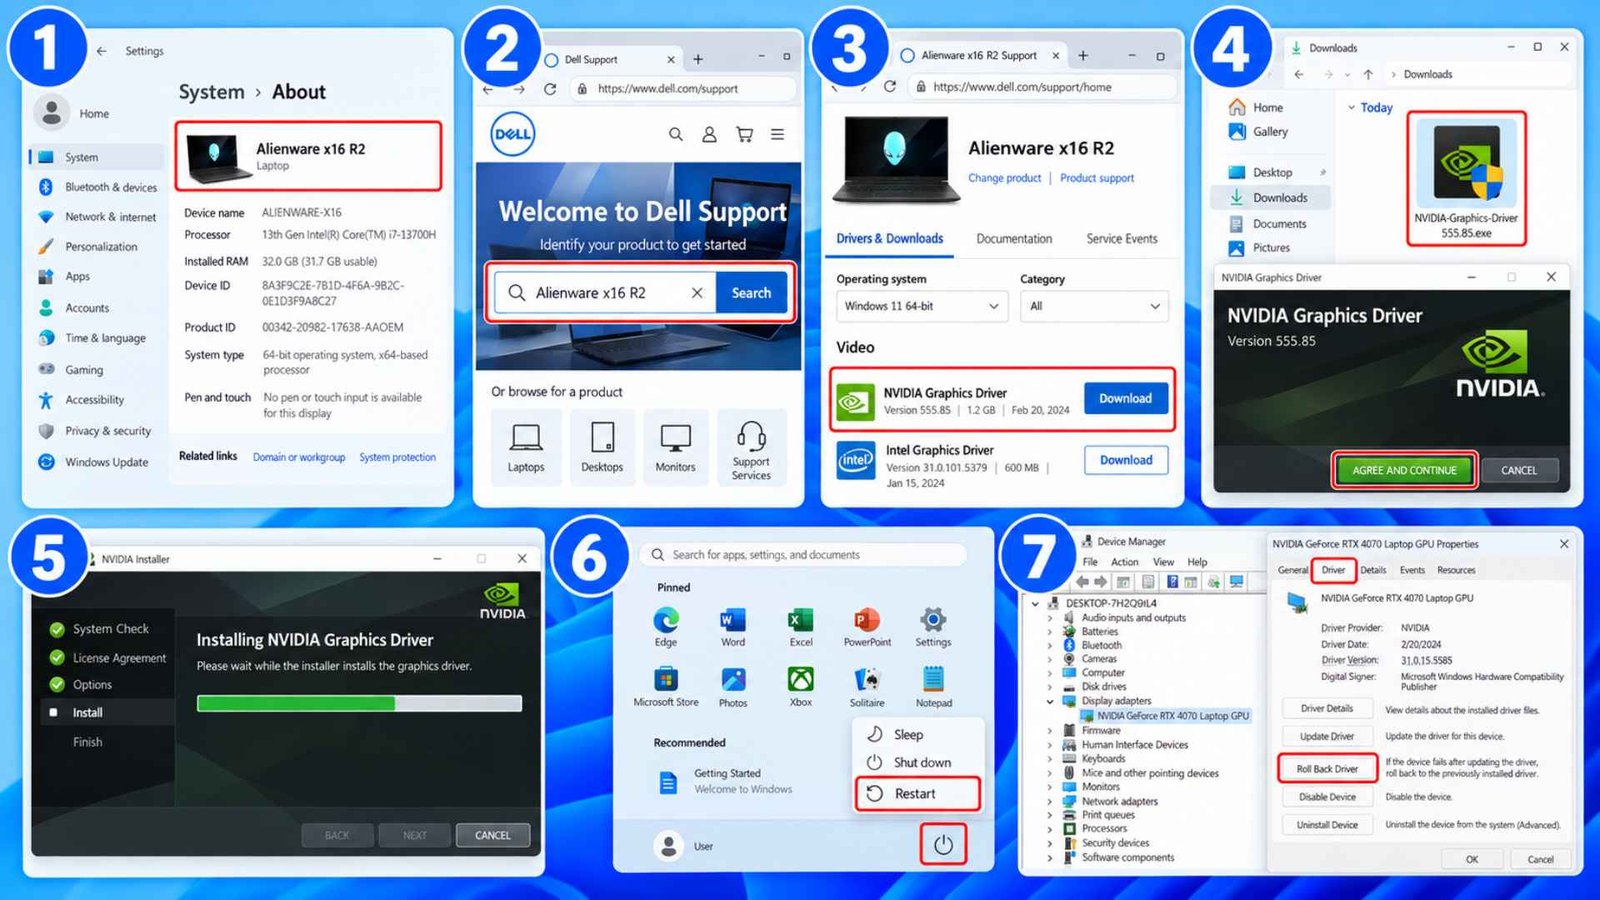Expand Network adapters in Device Manager
Image resolution: width=1600 pixels, height=900 pixels.
click(x=1049, y=801)
